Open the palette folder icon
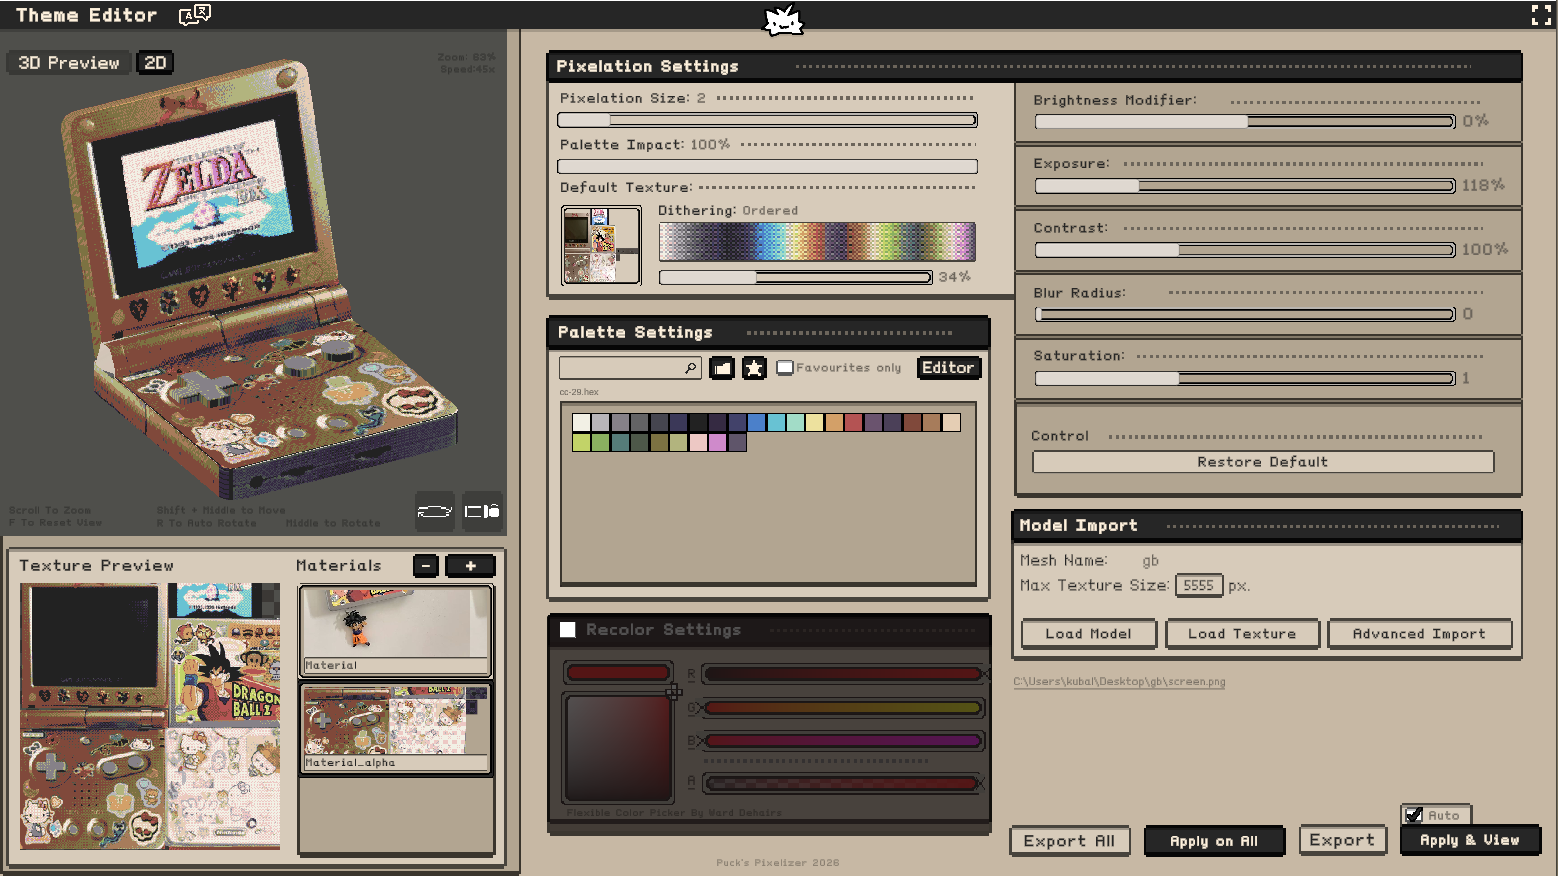This screenshot has width=1558, height=876. click(x=722, y=368)
